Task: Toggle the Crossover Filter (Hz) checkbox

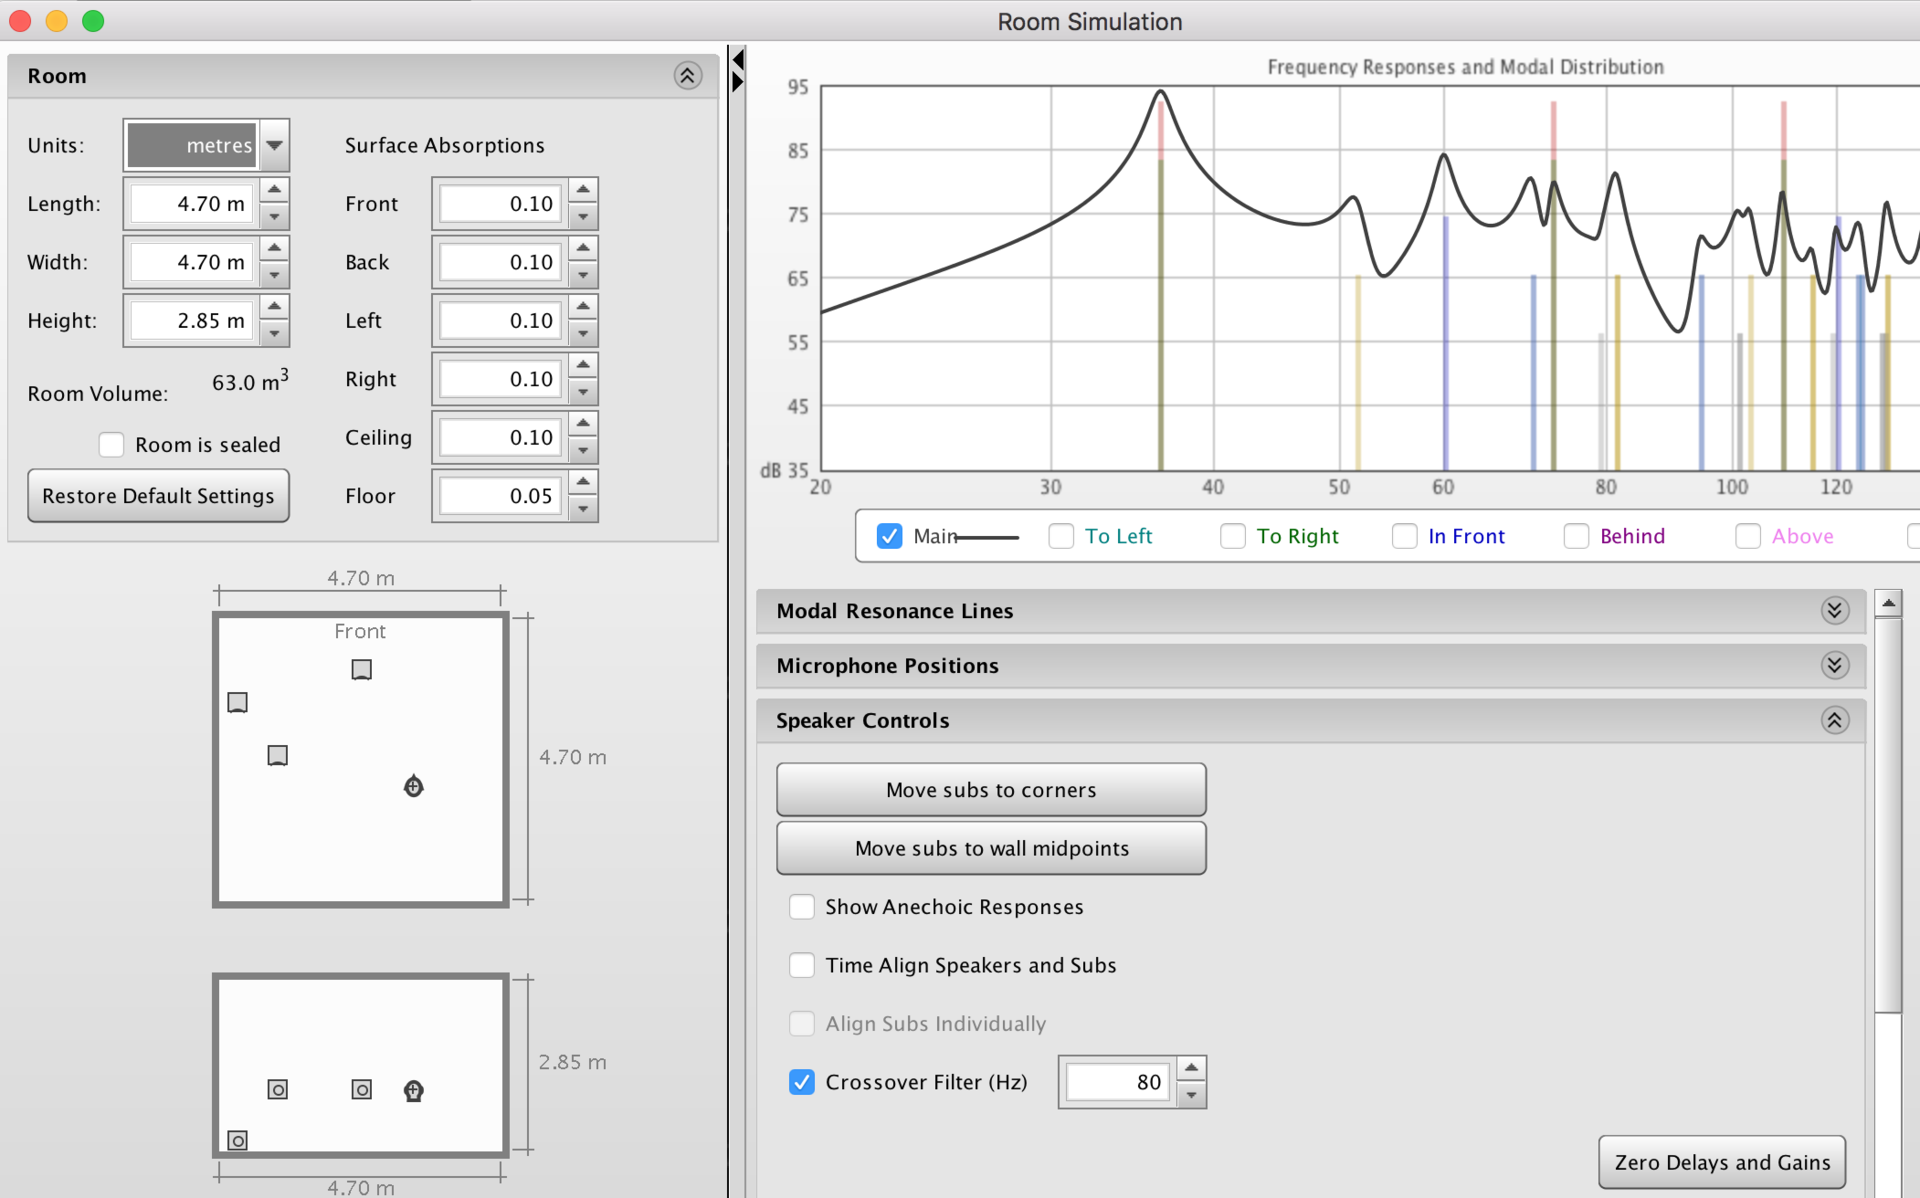Action: tap(802, 1082)
